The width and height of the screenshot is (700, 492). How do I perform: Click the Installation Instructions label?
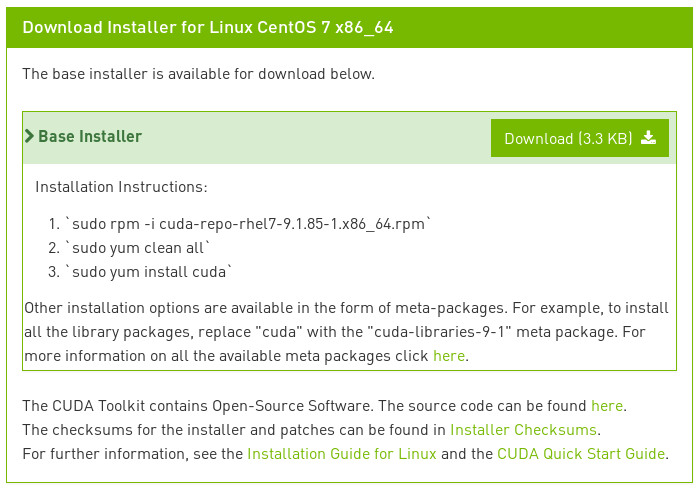[x=121, y=187]
